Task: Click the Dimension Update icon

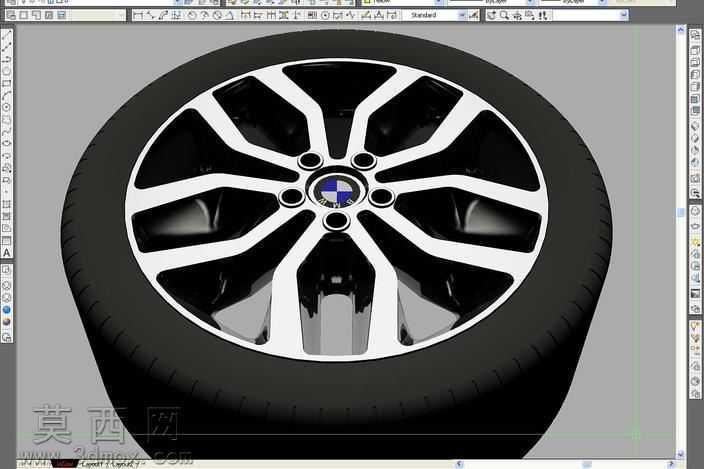Action: [391, 16]
